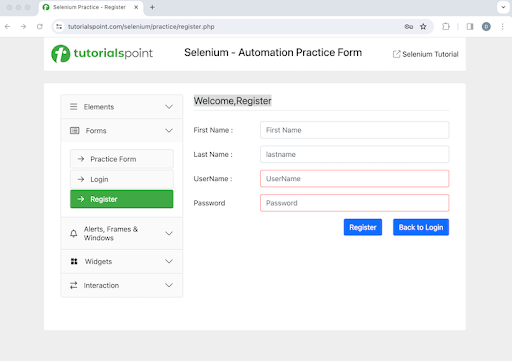Open the Practice Form menu item

pos(122,159)
